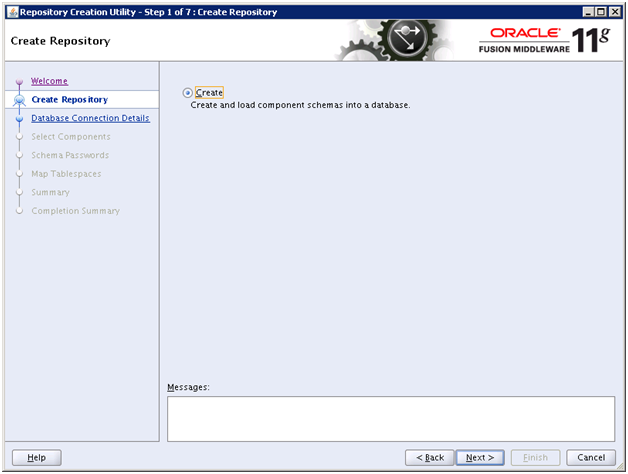
Task: Click the 'Messages:' label
Action: click(188, 387)
